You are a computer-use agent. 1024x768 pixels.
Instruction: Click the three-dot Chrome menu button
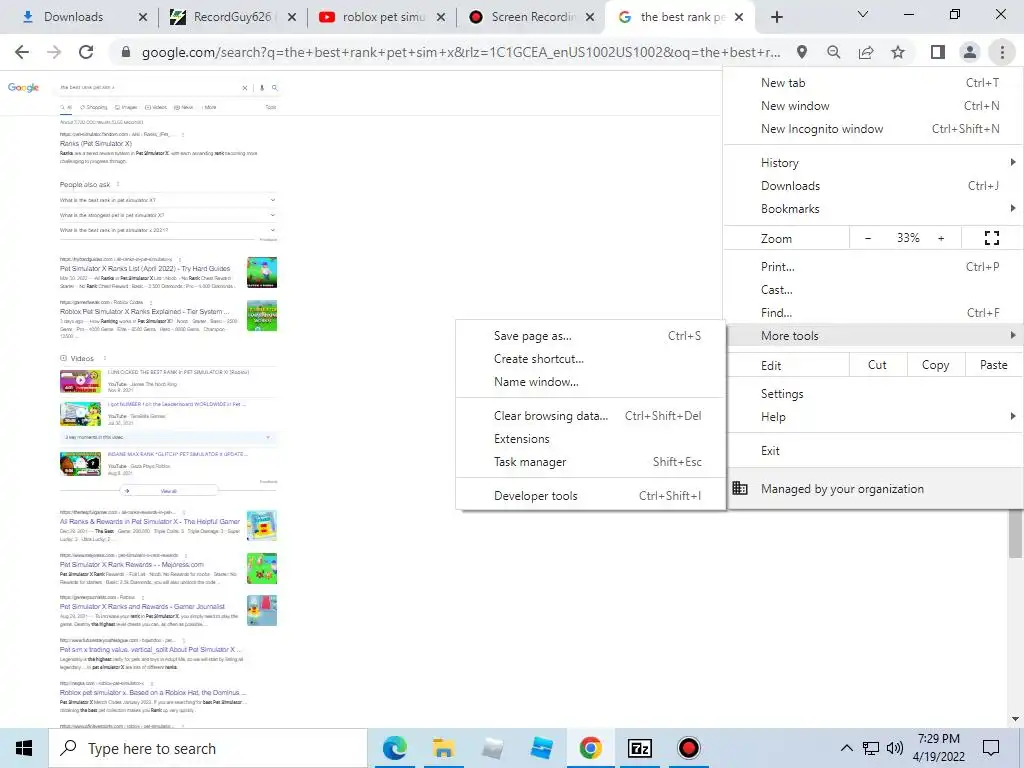[x=1002, y=52]
